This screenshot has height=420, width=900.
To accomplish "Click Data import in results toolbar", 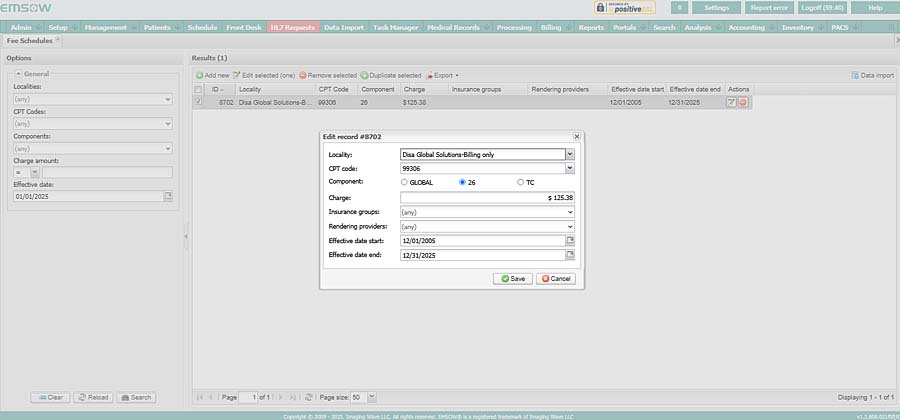I will [872, 75].
